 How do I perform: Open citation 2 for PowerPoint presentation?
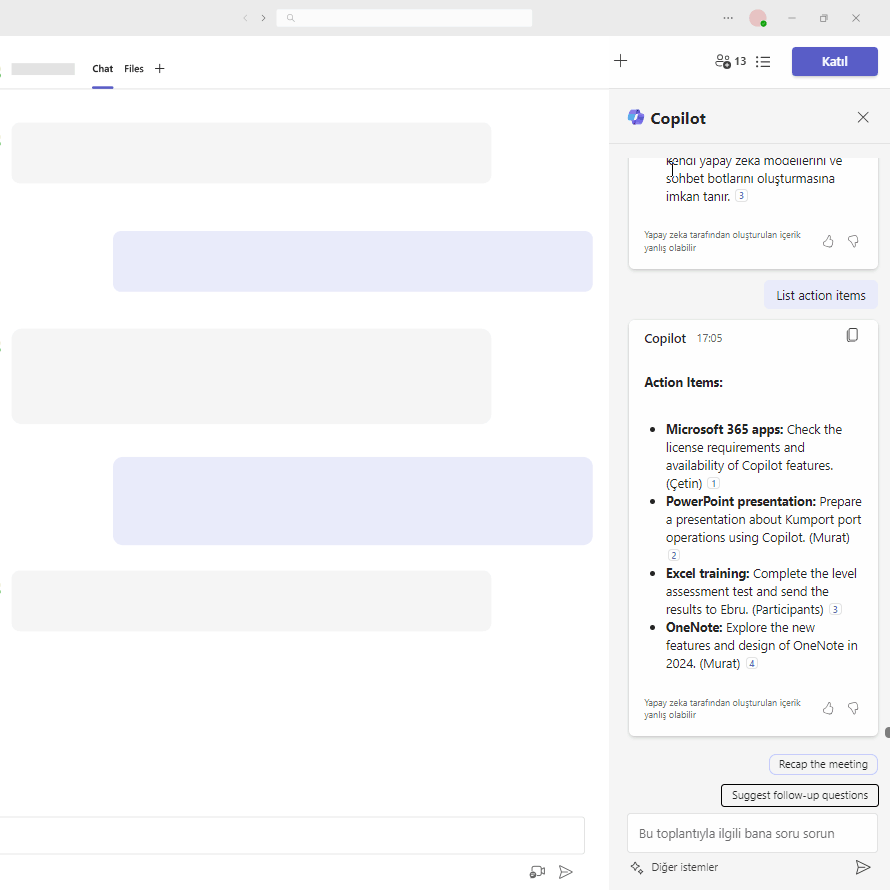(x=674, y=555)
